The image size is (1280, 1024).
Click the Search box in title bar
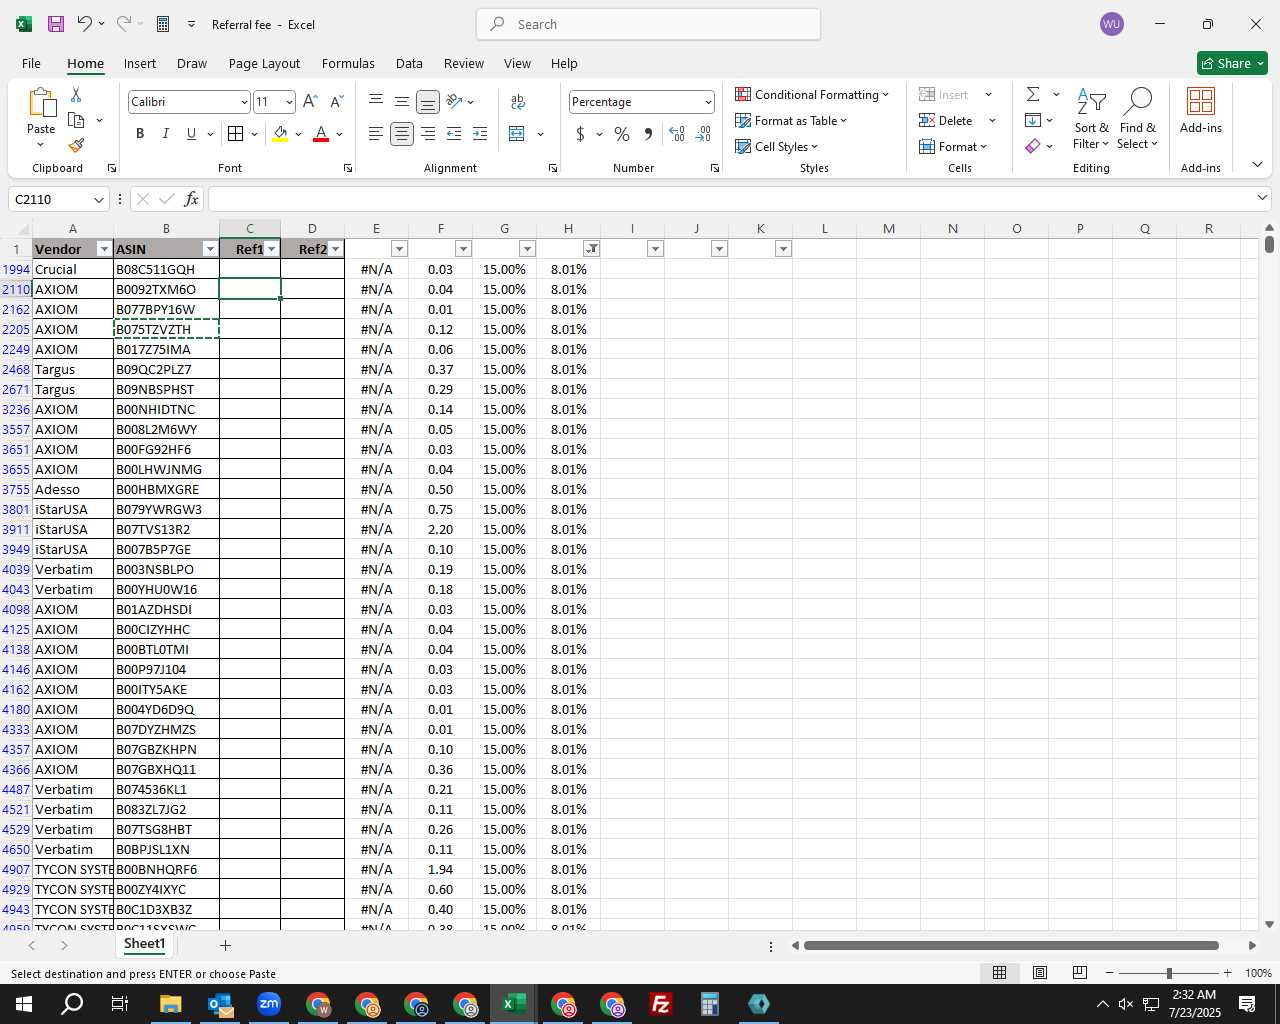pos(648,24)
